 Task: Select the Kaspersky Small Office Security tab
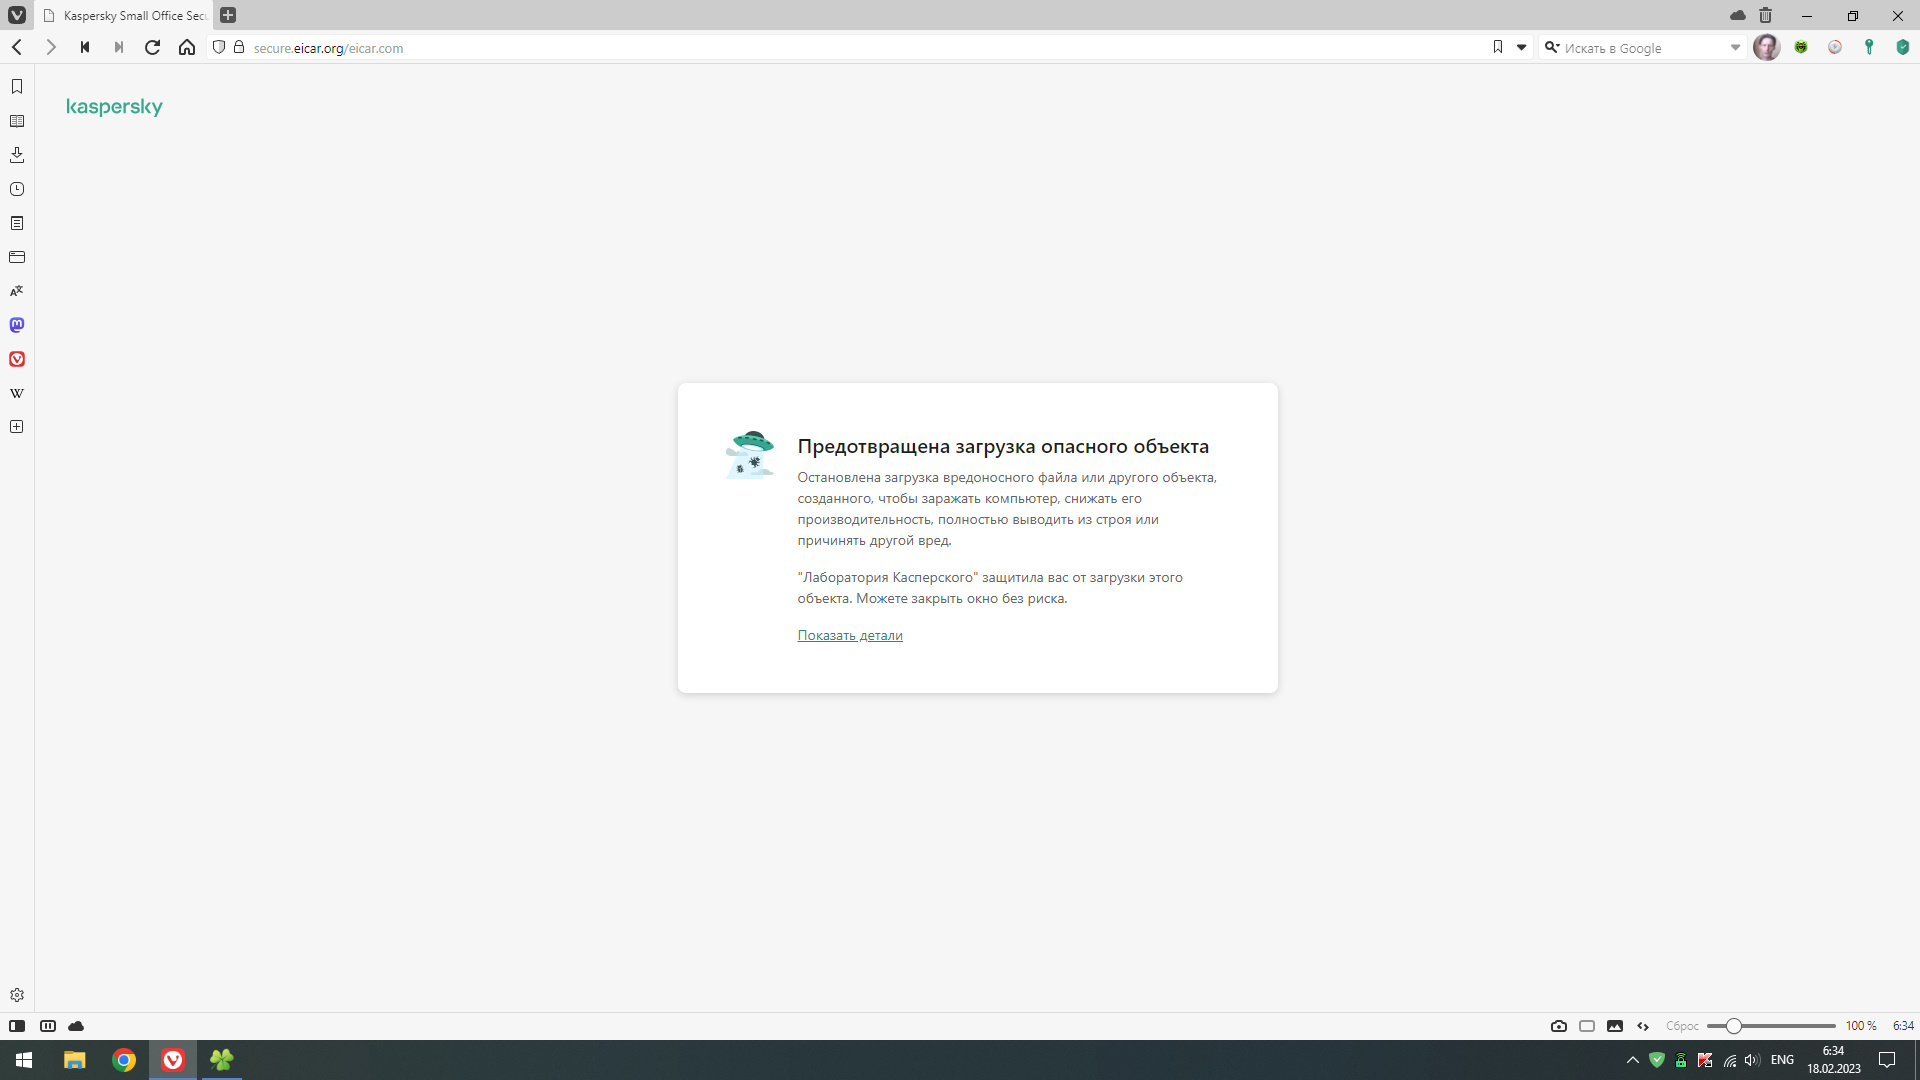[126, 15]
